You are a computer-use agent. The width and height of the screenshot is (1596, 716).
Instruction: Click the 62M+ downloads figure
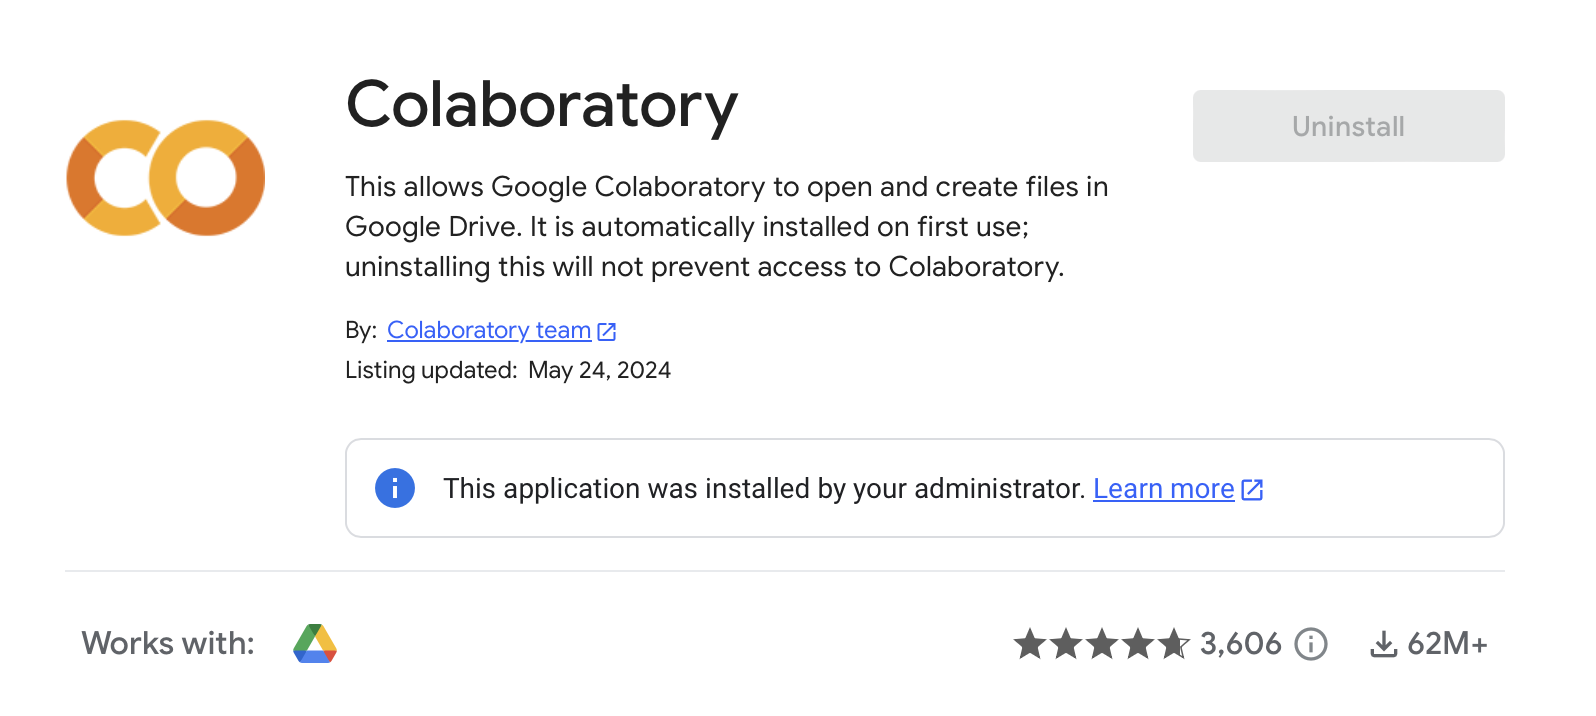pyautogui.click(x=1447, y=644)
